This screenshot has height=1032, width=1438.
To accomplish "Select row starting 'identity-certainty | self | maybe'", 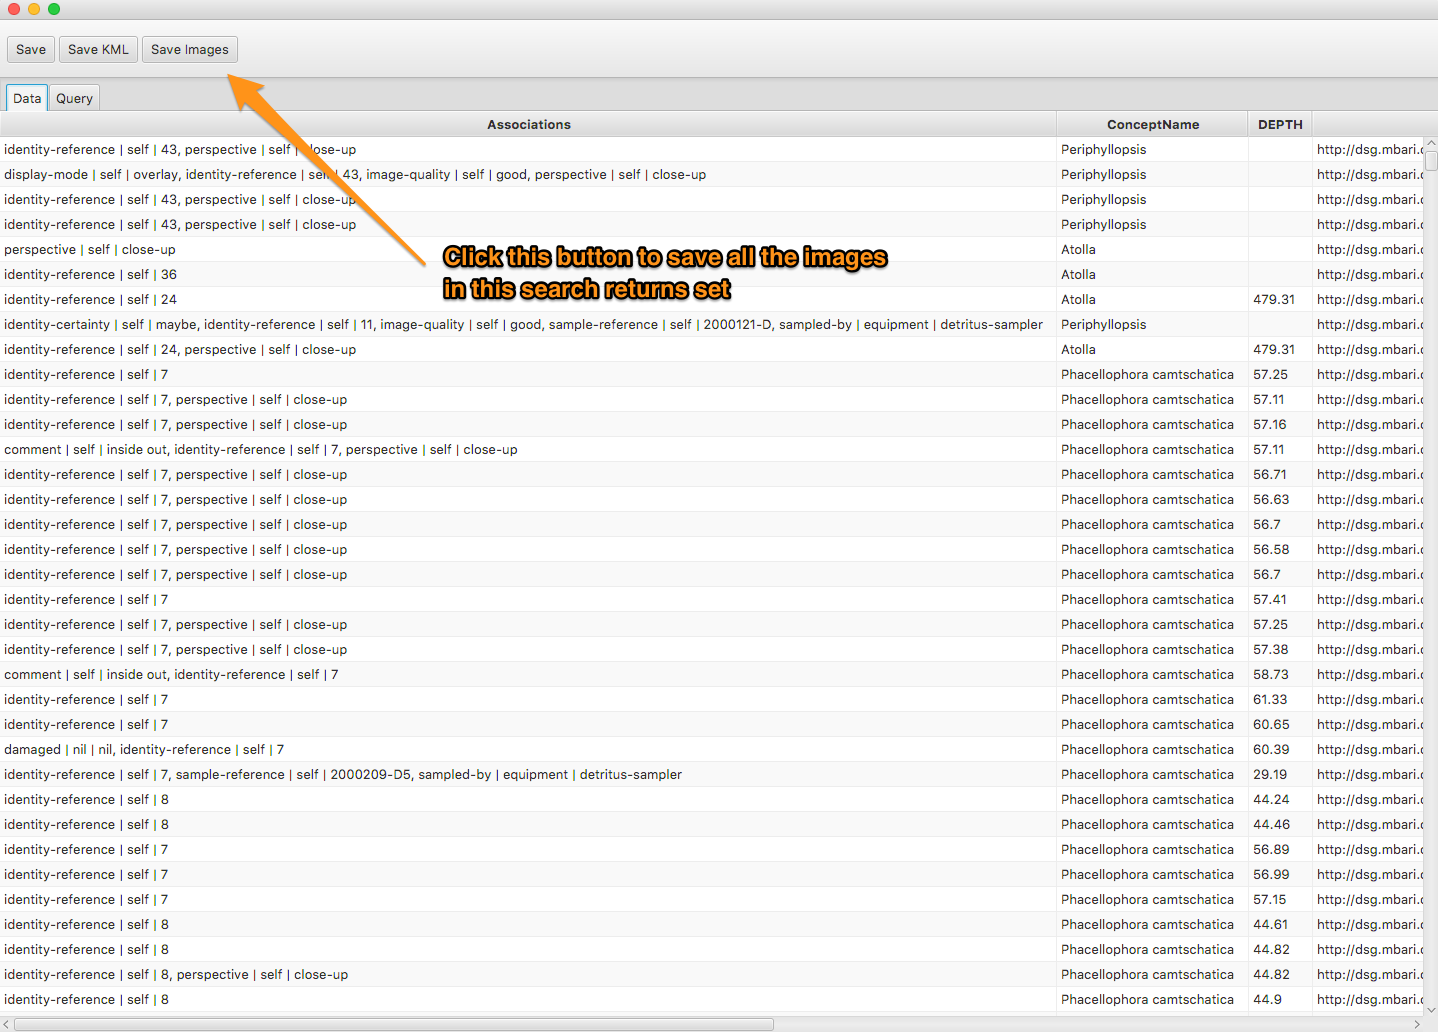I will click(712, 324).
